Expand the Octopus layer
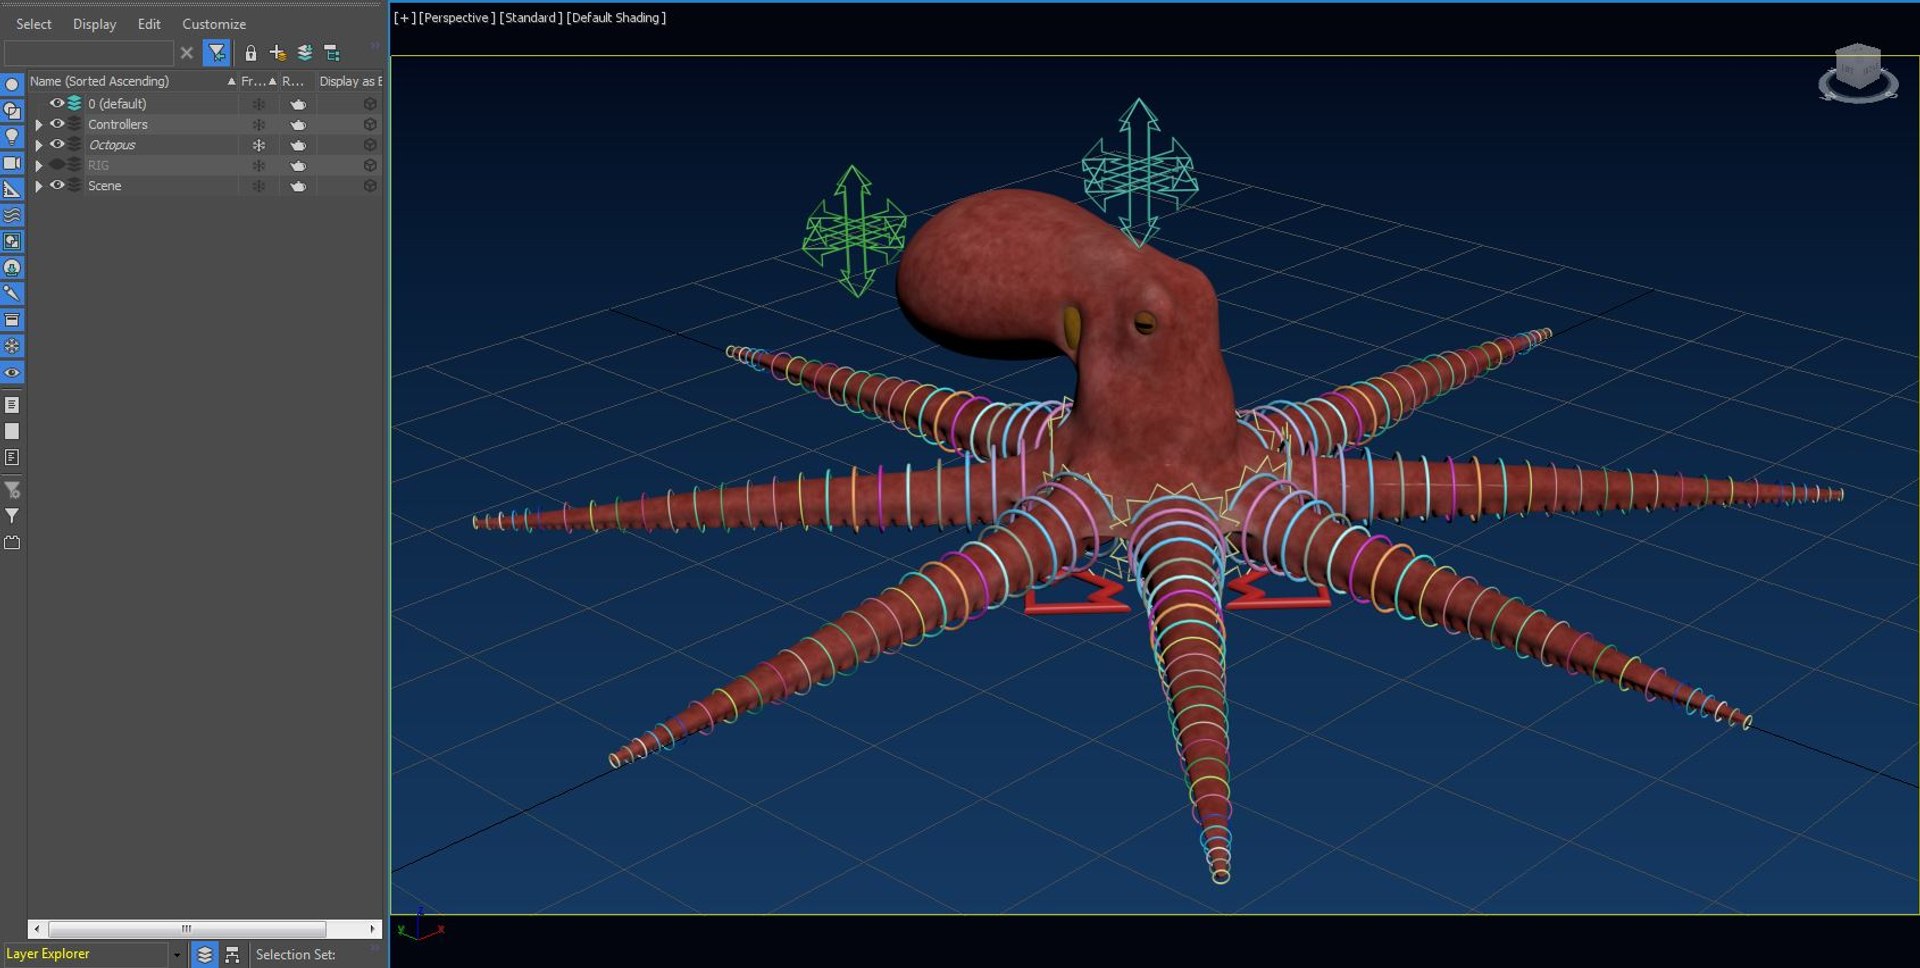Image resolution: width=1920 pixels, height=968 pixels. pyautogui.click(x=39, y=145)
